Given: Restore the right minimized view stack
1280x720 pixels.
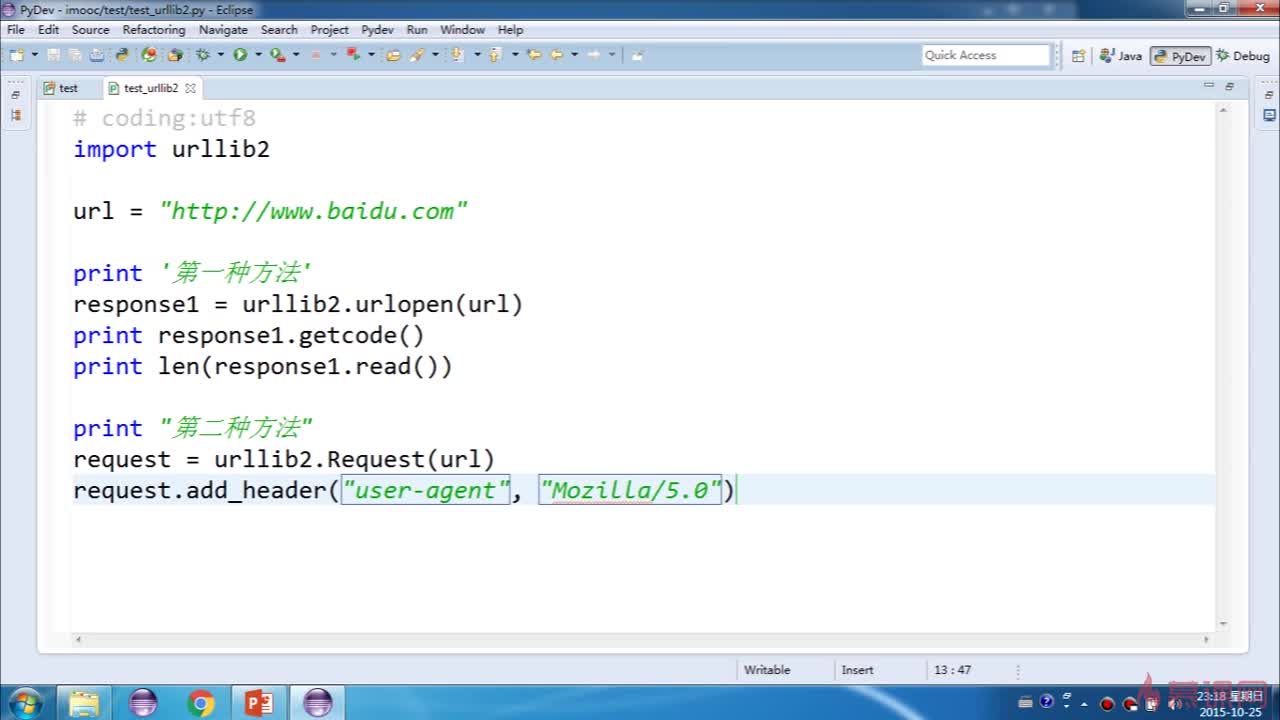Looking at the screenshot, I should coord(1268,95).
